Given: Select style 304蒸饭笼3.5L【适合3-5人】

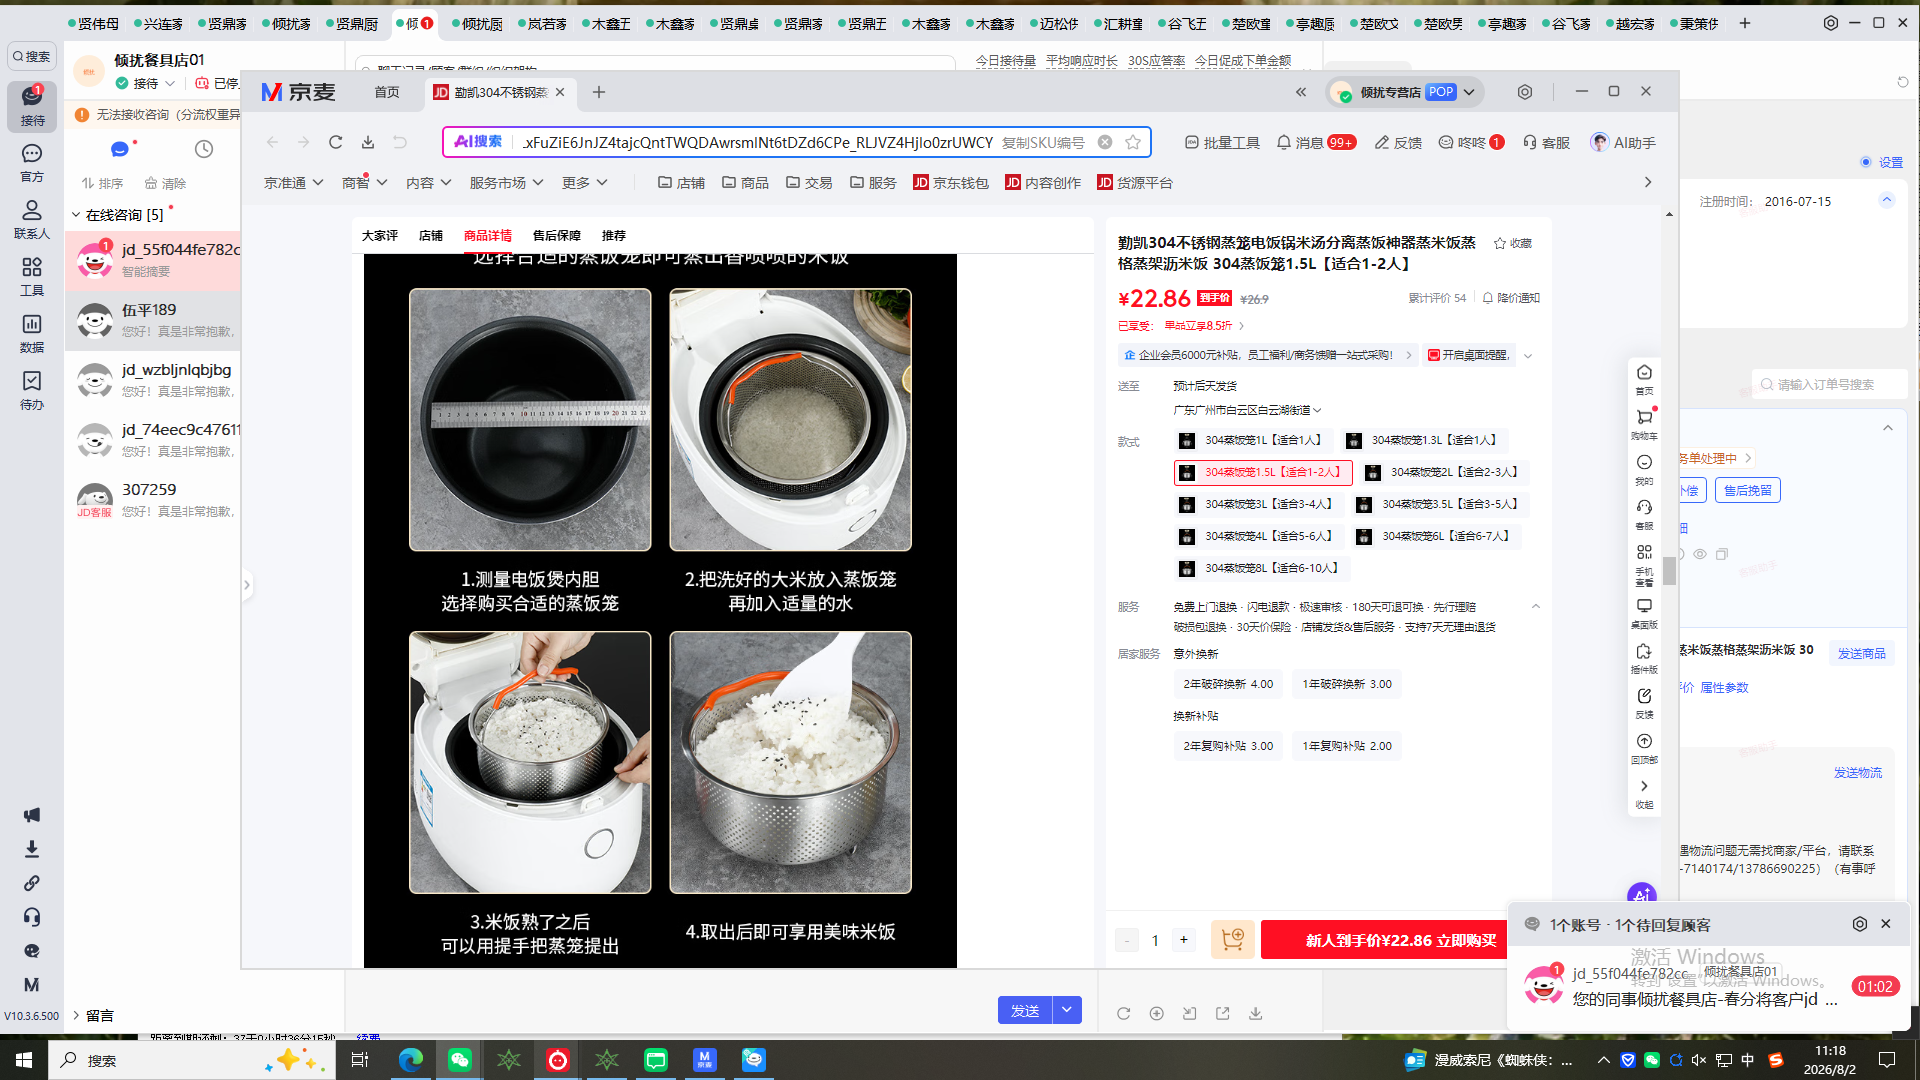Looking at the screenshot, I should click(x=1439, y=504).
